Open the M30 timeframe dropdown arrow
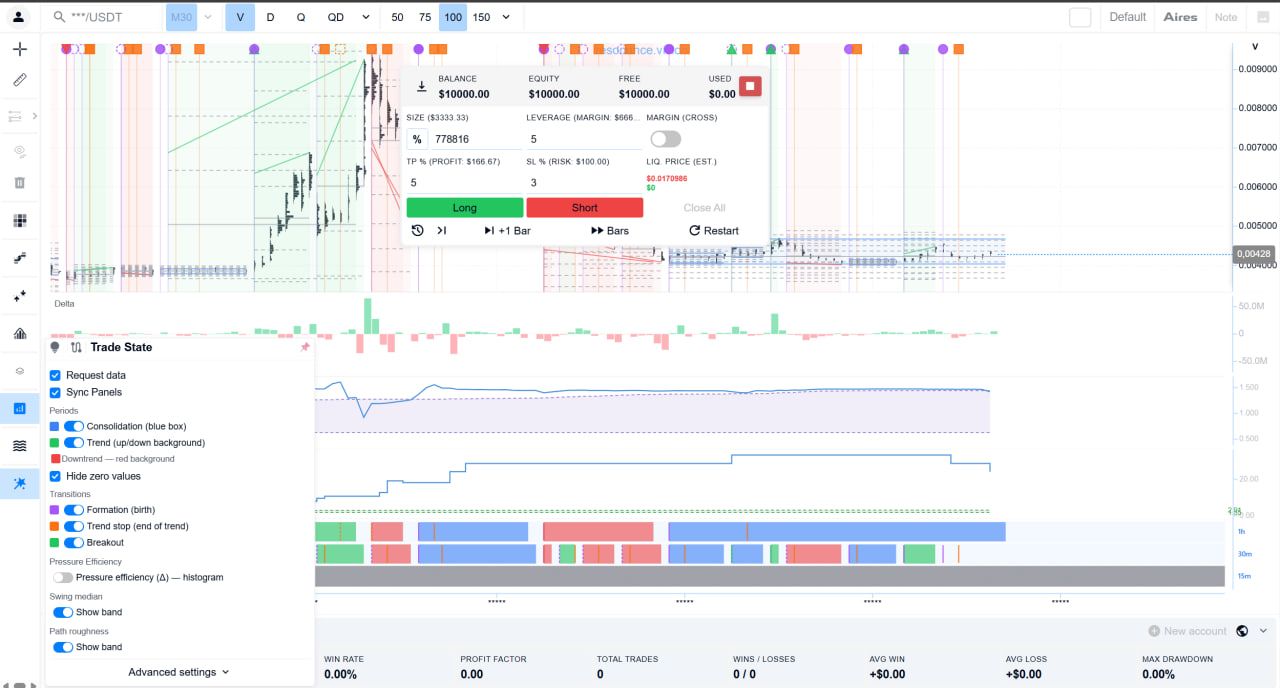 208,17
